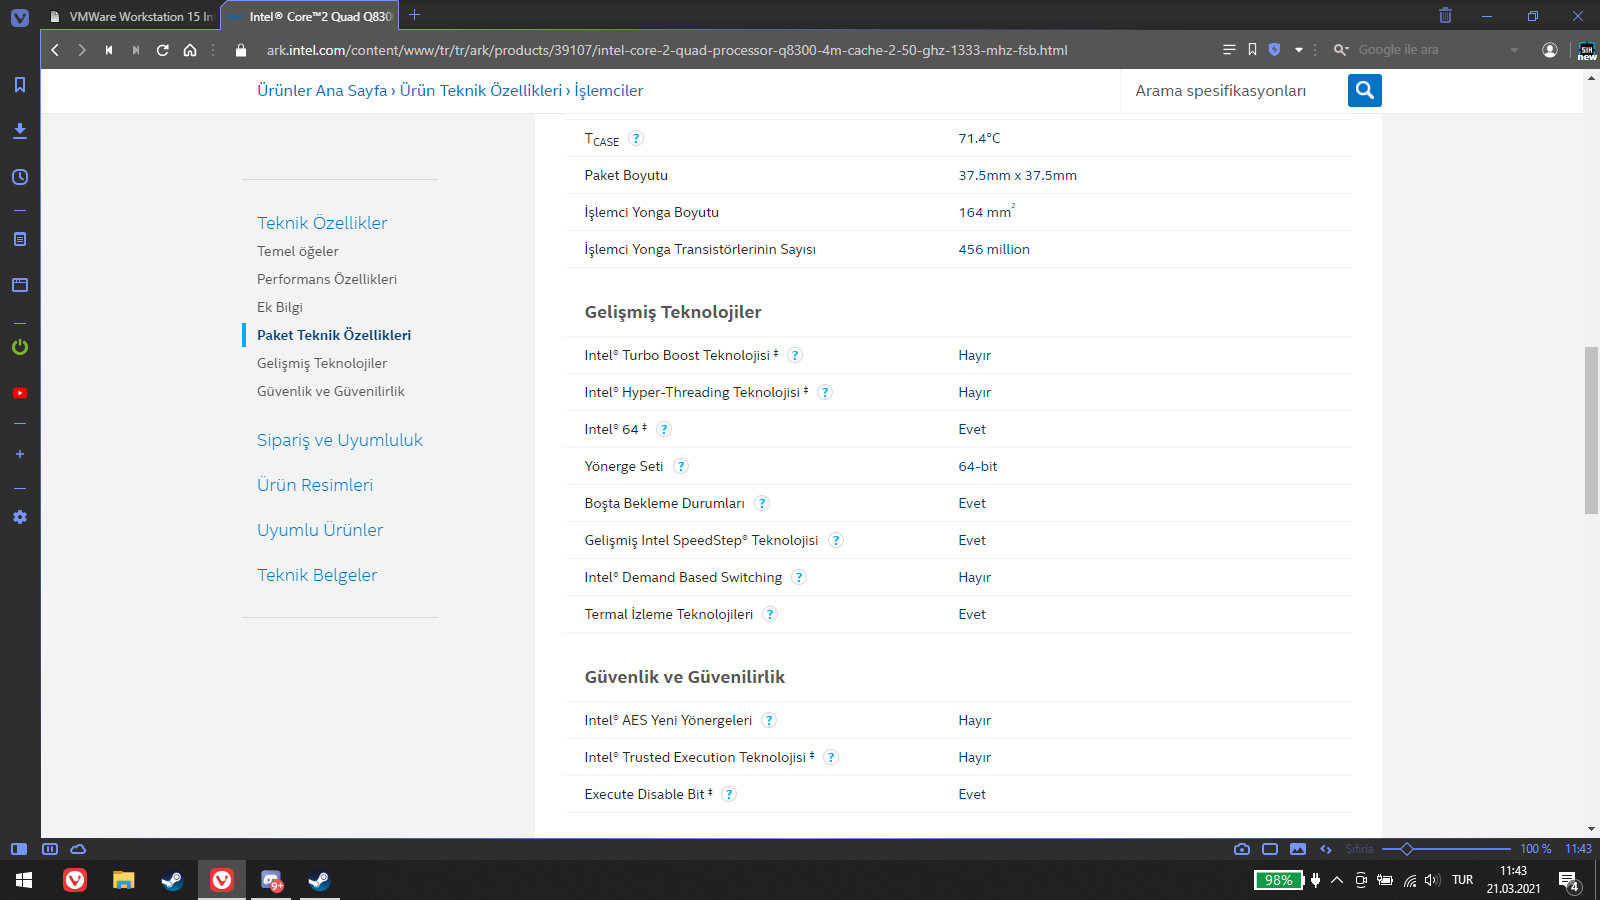Open the page actions code icon

pyautogui.click(x=1326, y=849)
